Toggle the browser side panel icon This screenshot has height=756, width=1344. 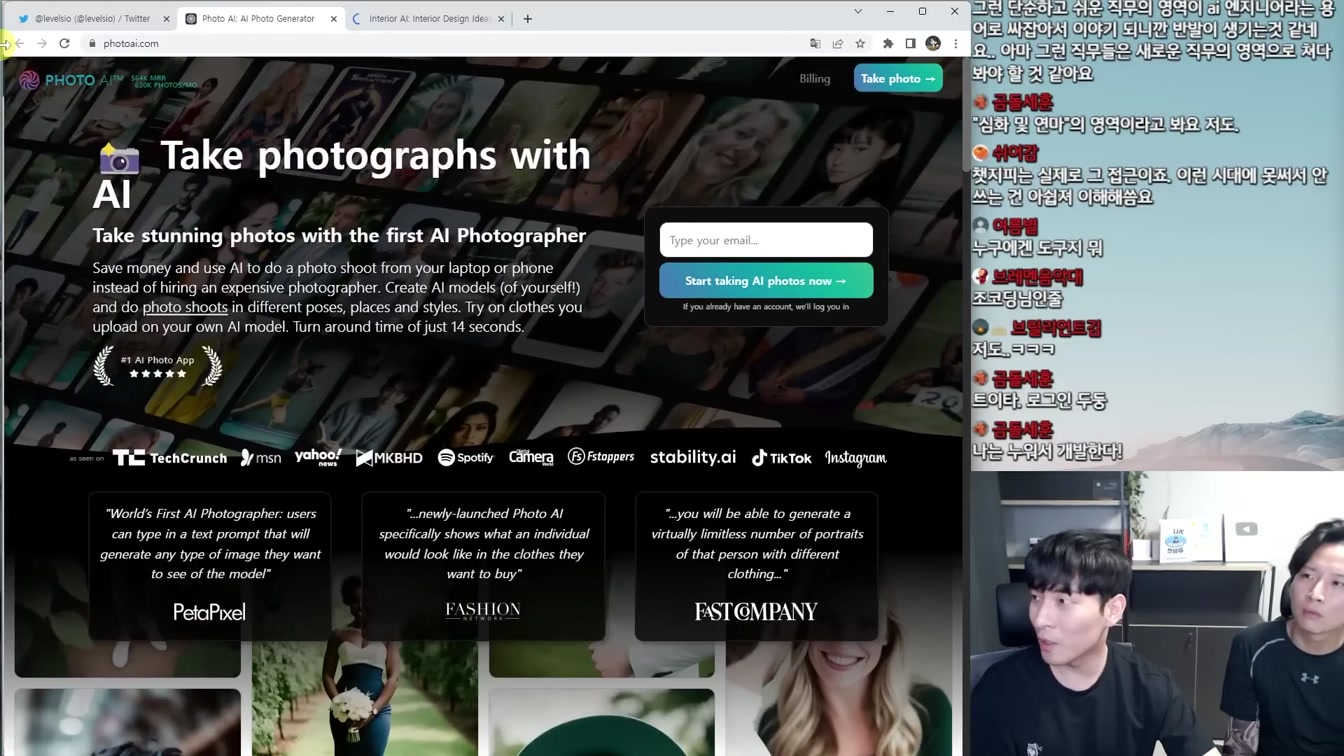pos(910,44)
